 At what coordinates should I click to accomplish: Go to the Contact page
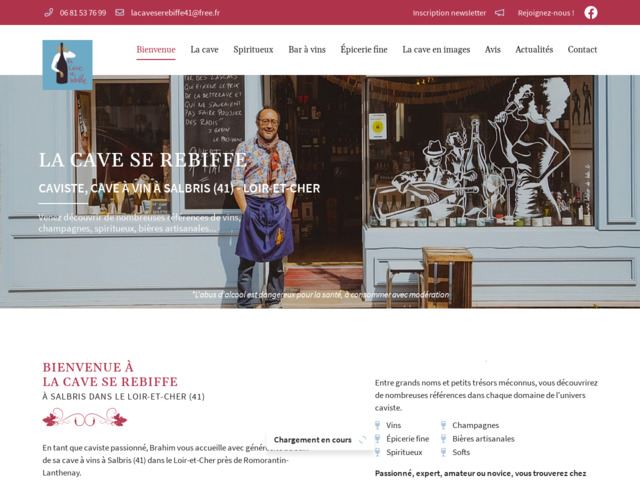tap(582, 49)
